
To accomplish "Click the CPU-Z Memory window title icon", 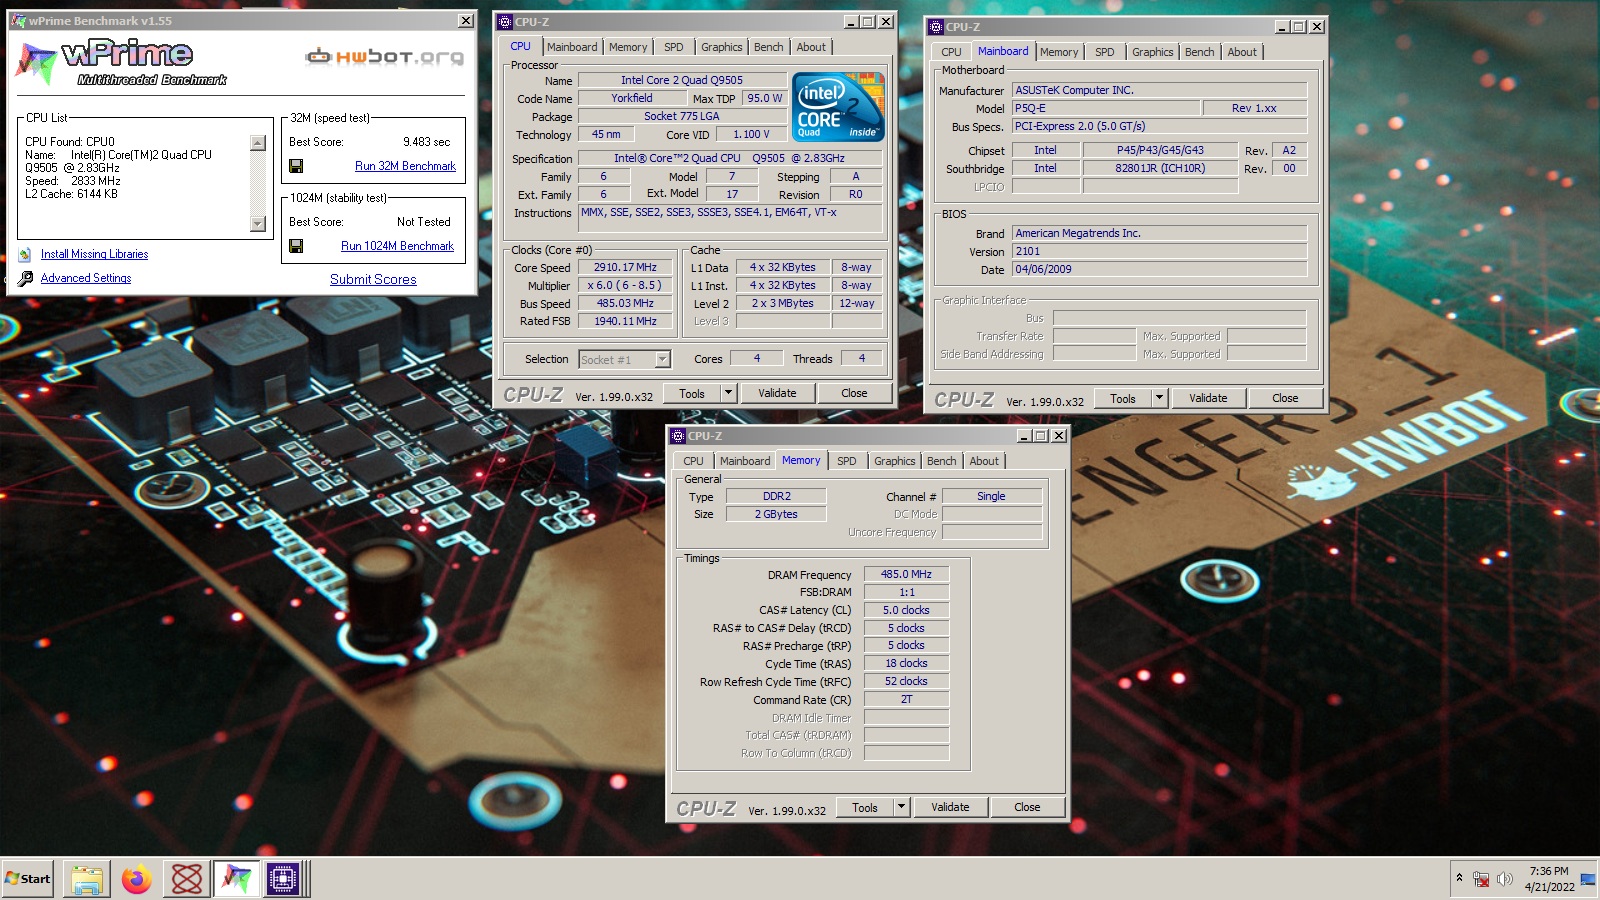I will tap(678, 436).
